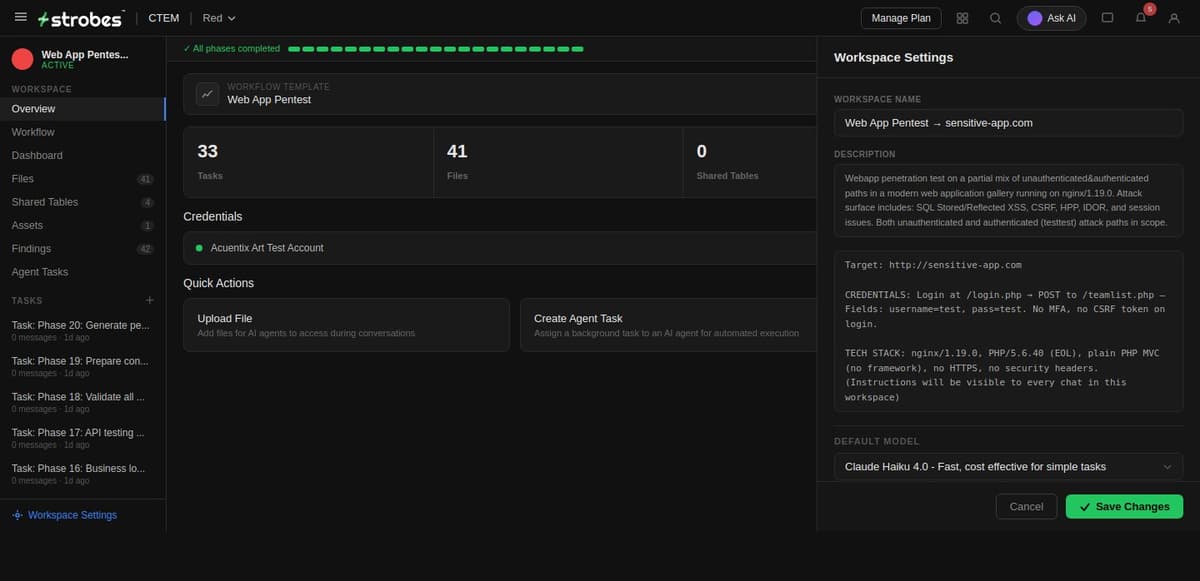This screenshot has width=1200, height=581.
Task: Open the hamburger navigation menu
Action: tap(20, 17)
